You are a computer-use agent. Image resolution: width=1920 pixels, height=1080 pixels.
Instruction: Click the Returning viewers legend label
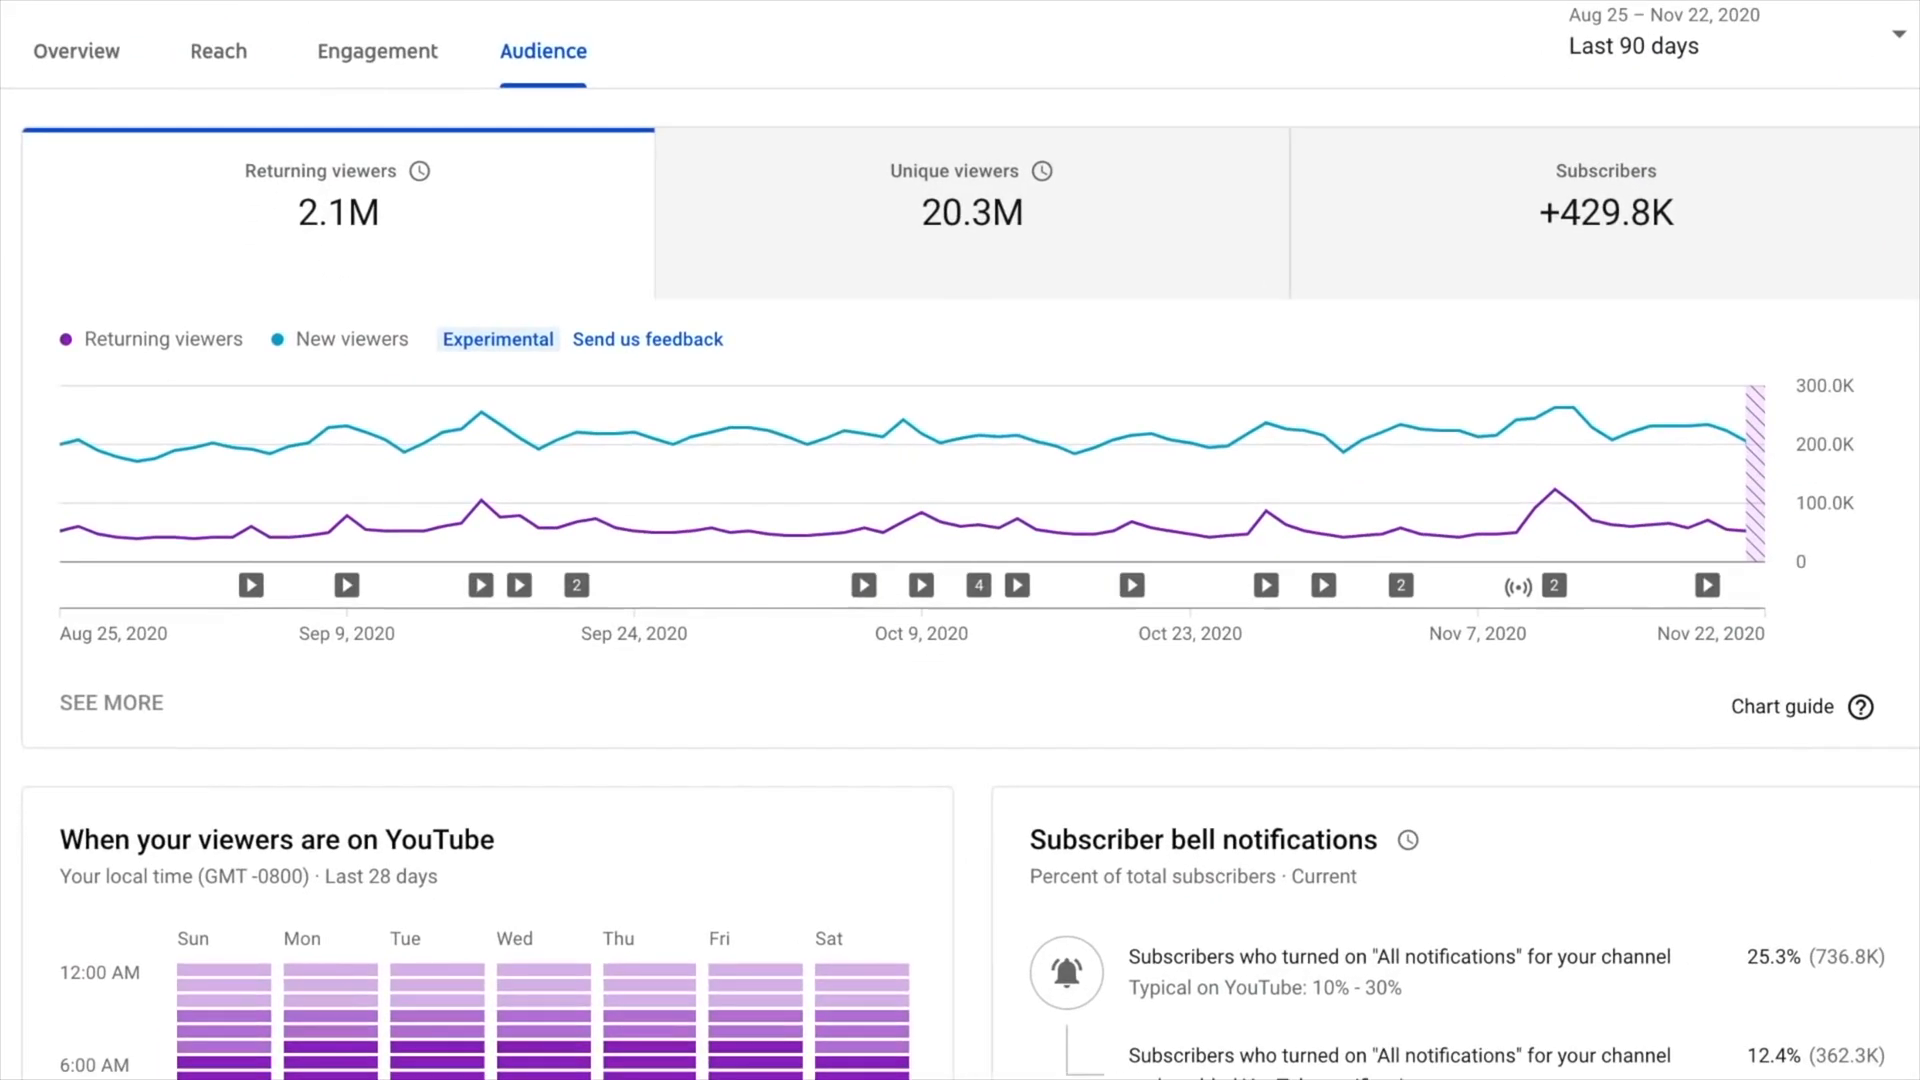[163, 339]
